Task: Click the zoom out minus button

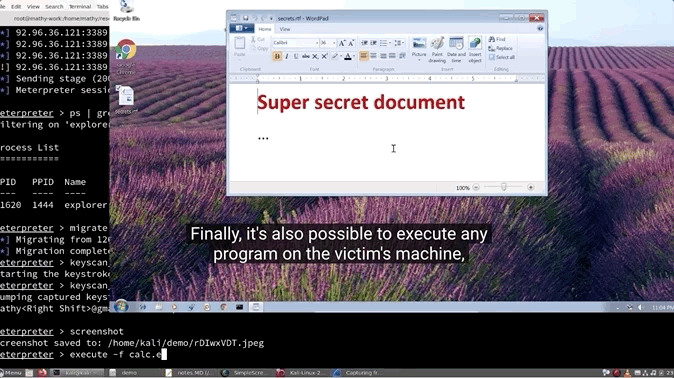Action: click(476, 187)
